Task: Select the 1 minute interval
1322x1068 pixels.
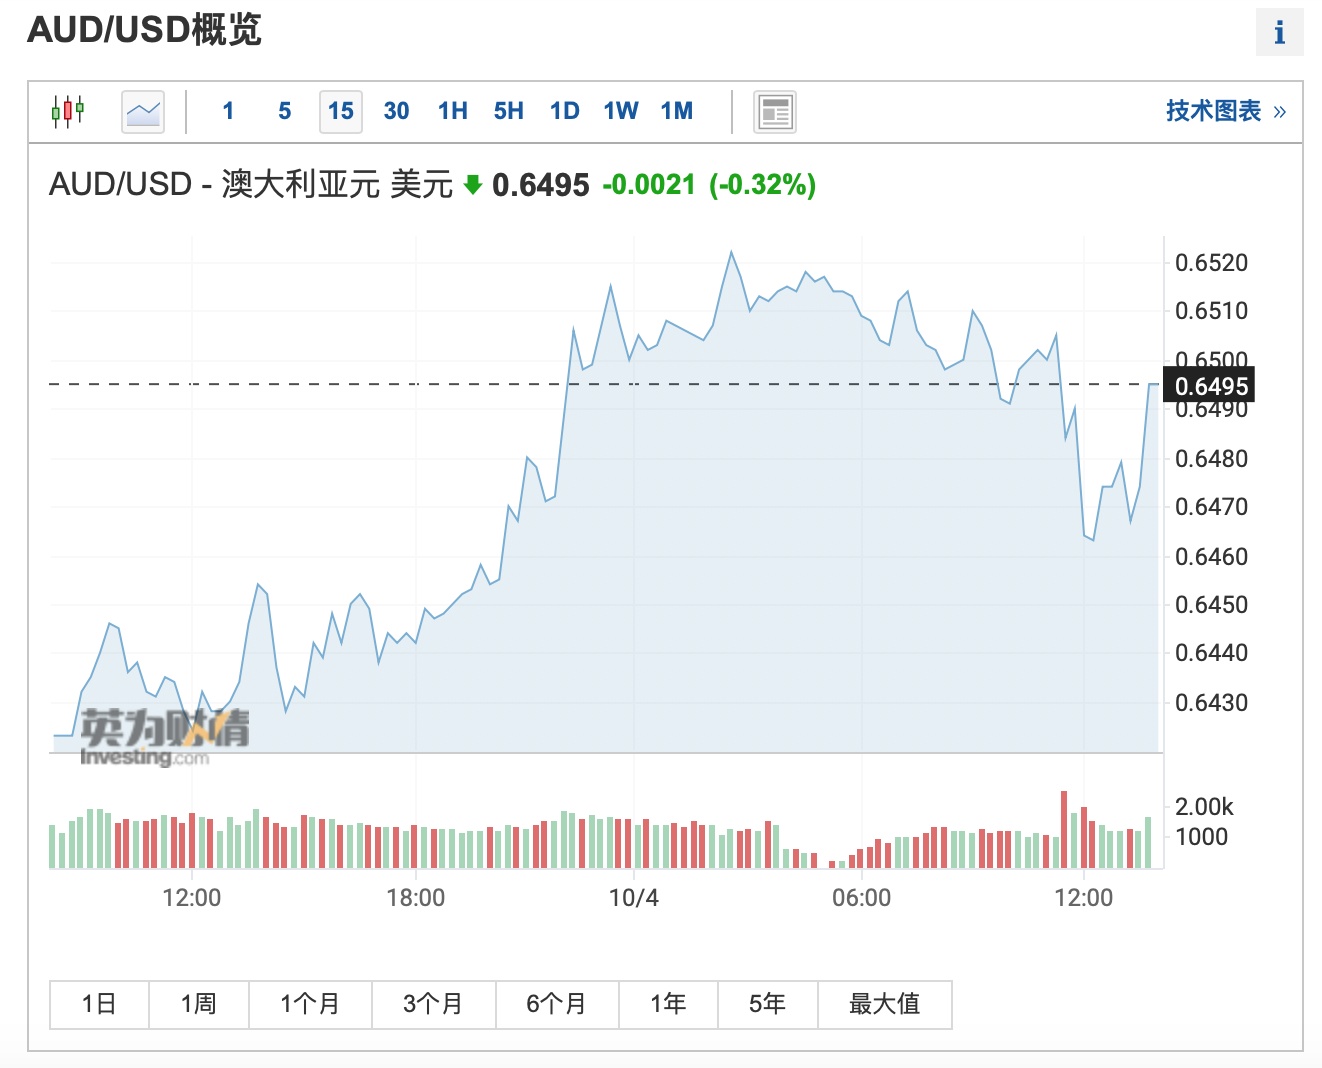Action: 228,111
